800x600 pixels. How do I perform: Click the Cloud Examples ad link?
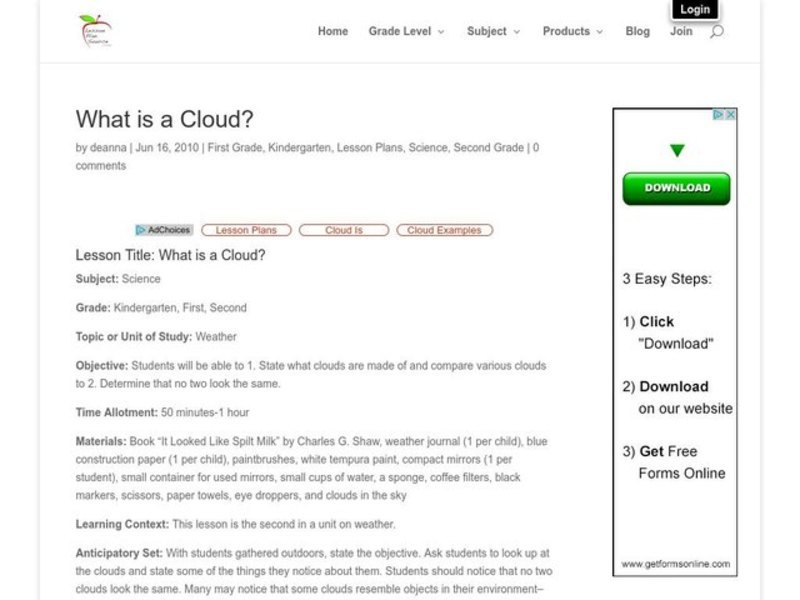(444, 229)
